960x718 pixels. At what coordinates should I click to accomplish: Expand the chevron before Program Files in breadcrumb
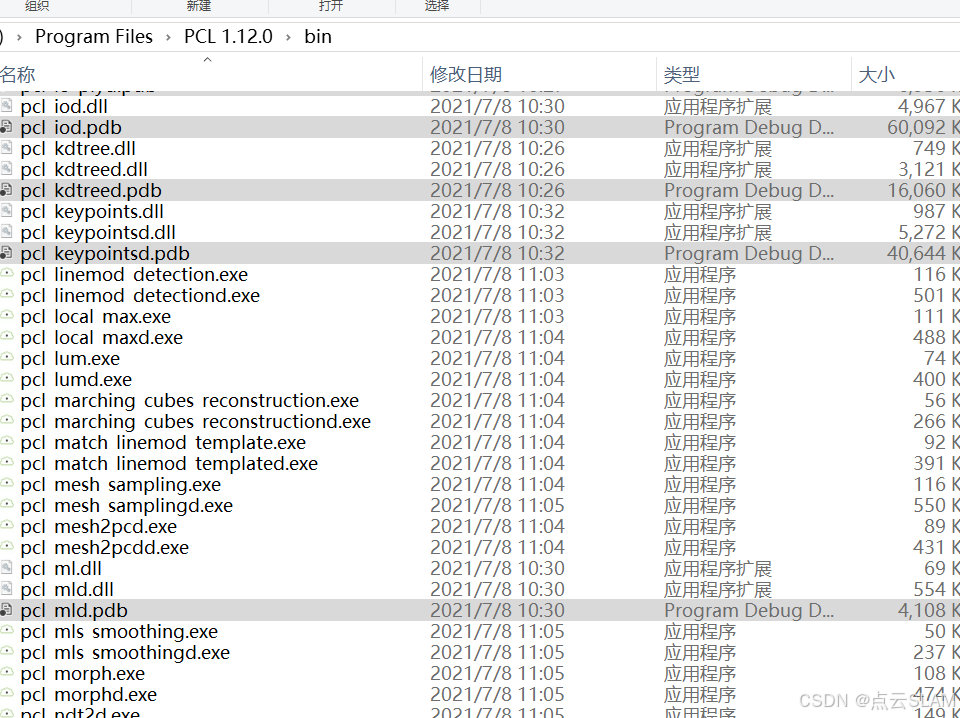click(x=20, y=37)
